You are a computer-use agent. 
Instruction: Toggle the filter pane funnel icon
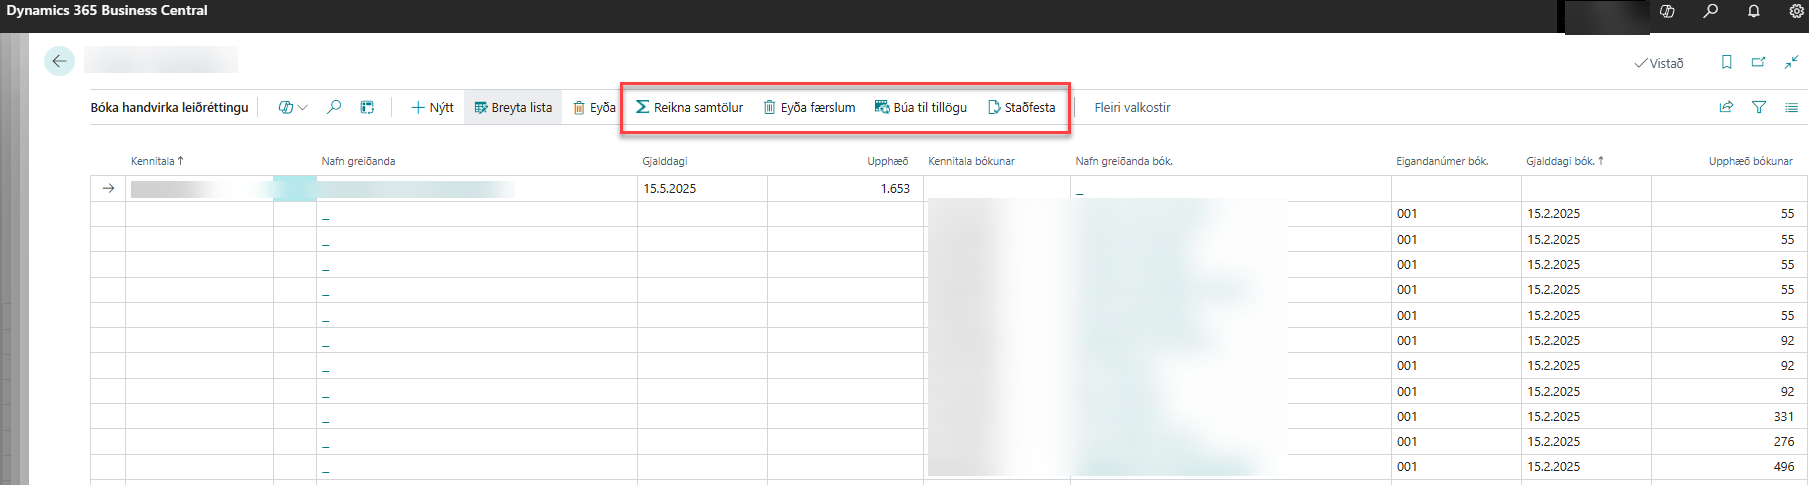(x=1759, y=107)
